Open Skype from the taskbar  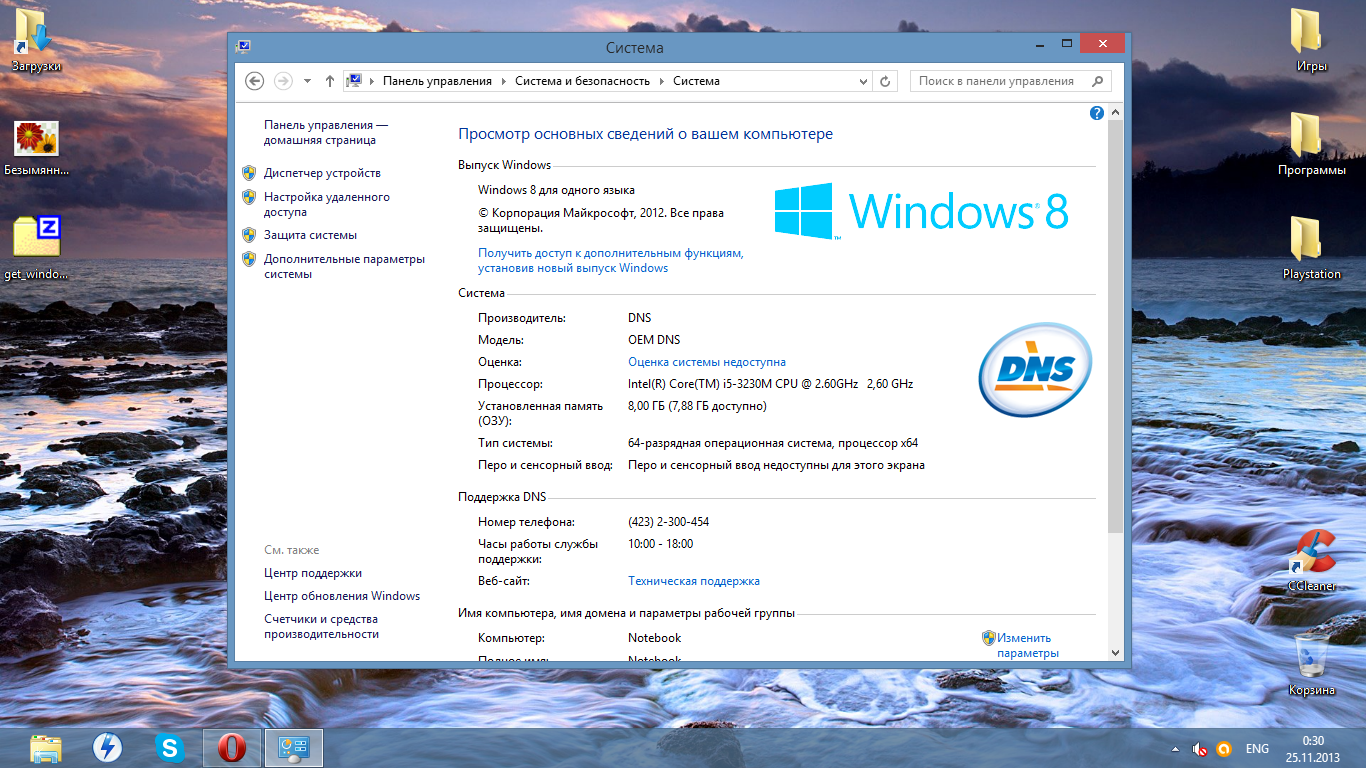[169, 748]
